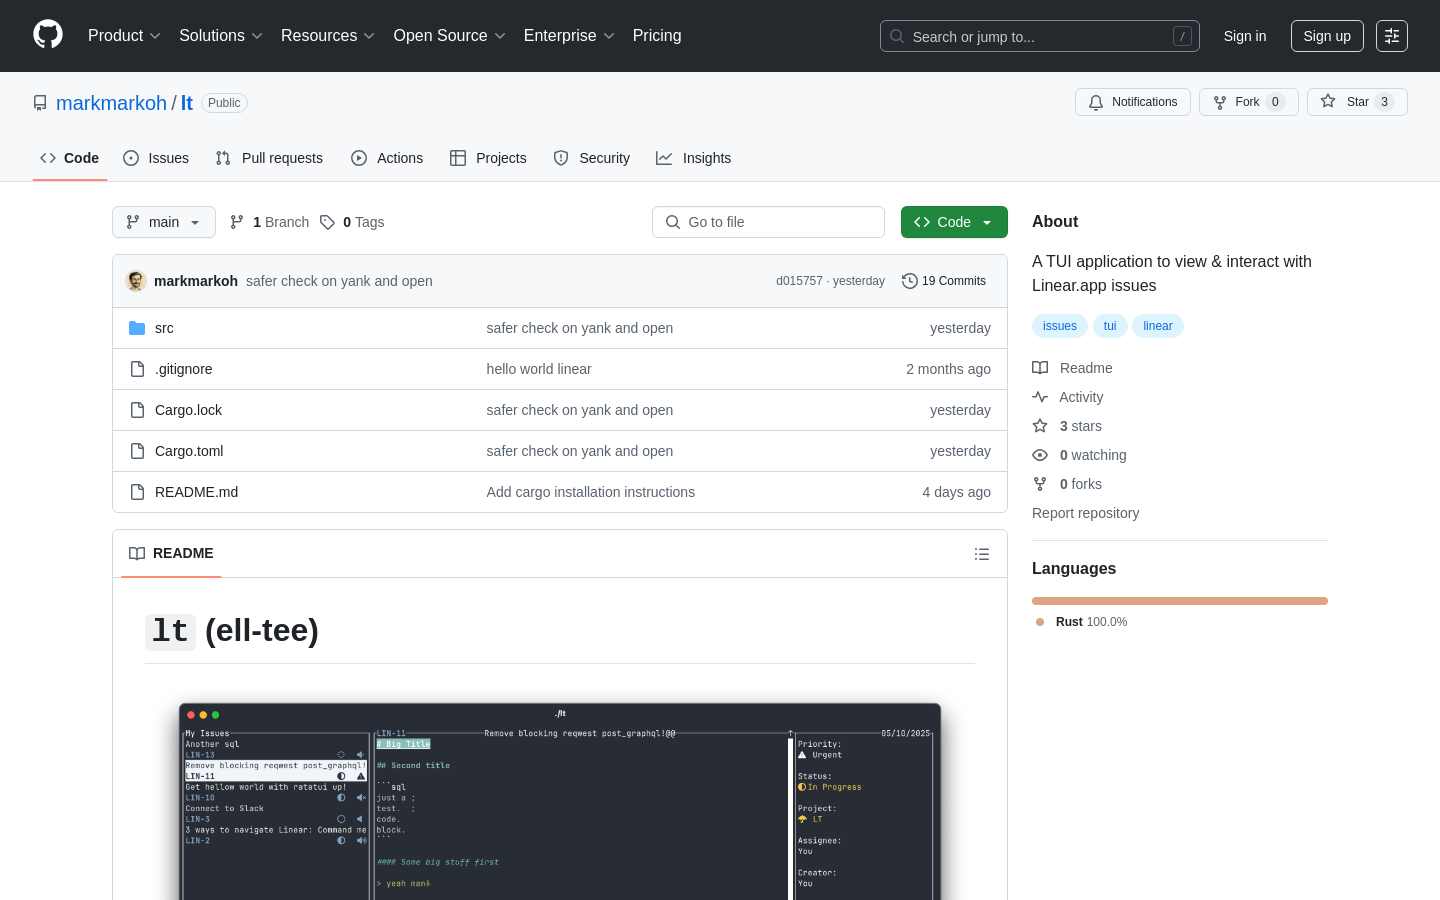This screenshot has width=1440, height=900.
Task: Switch to the Actions tab
Action: [x=387, y=158]
